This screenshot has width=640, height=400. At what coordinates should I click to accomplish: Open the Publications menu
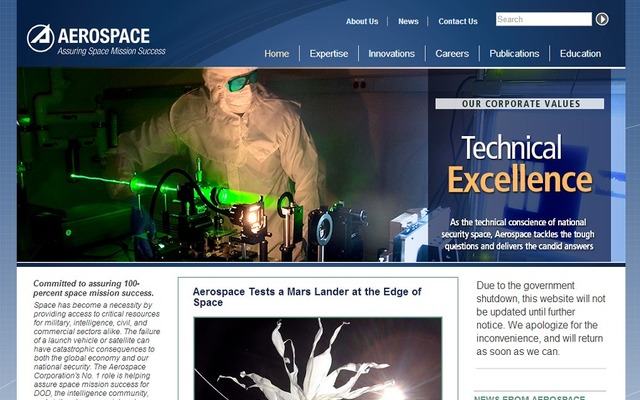coord(514,53)
